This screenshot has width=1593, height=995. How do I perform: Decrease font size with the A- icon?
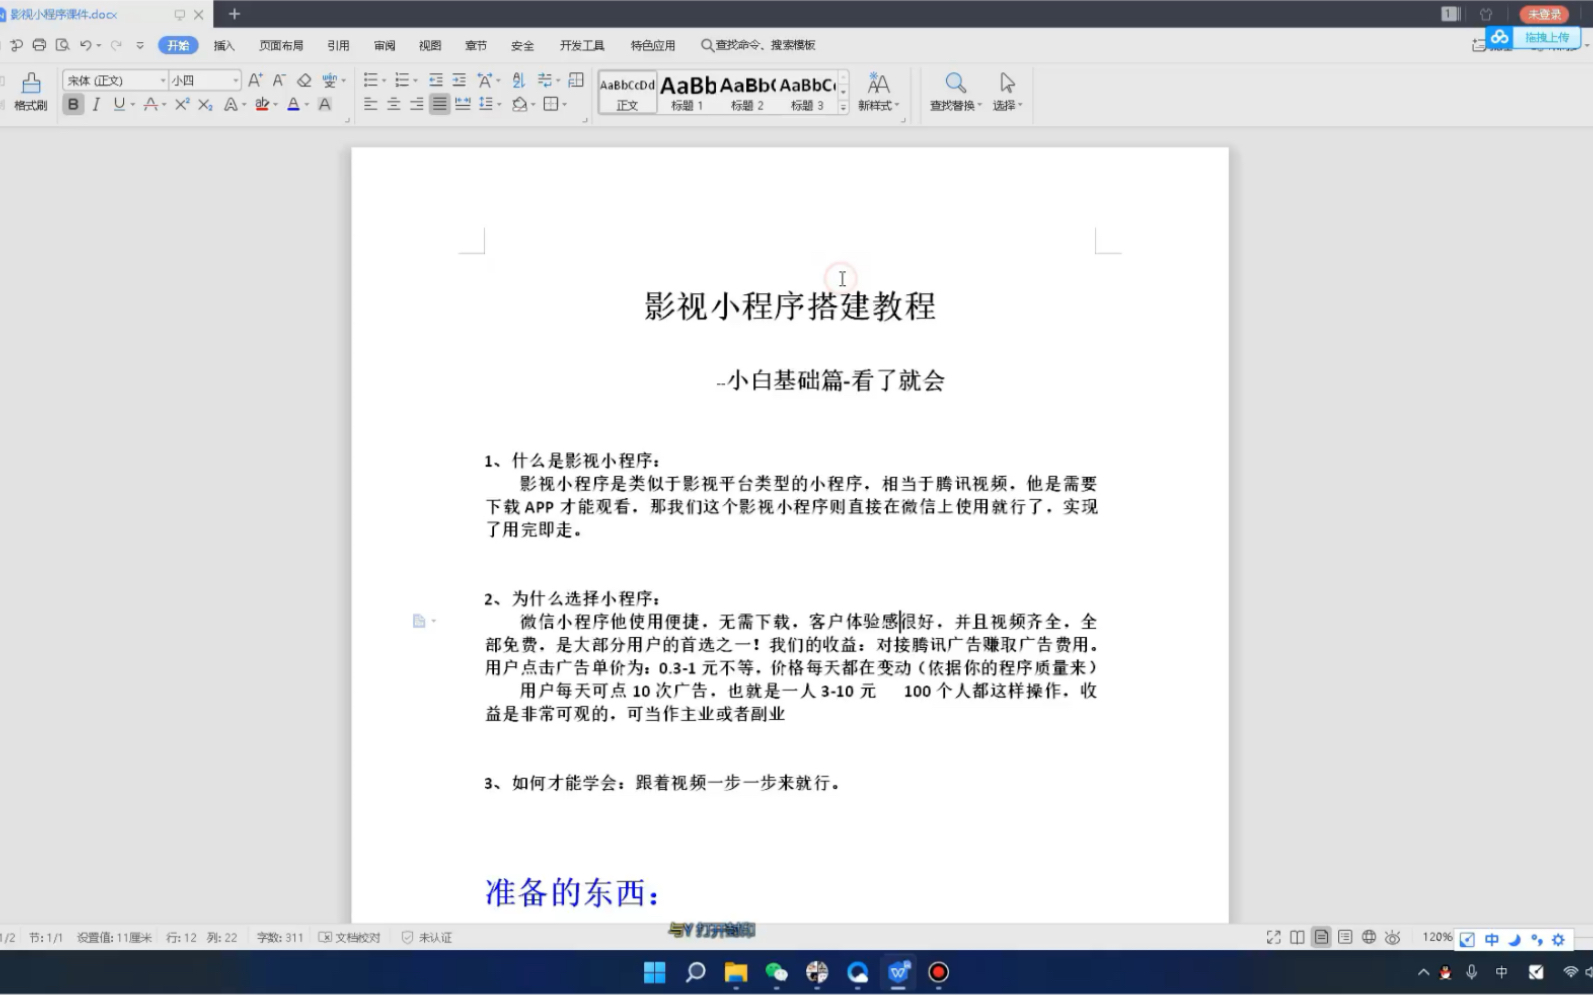click(279, 80)
